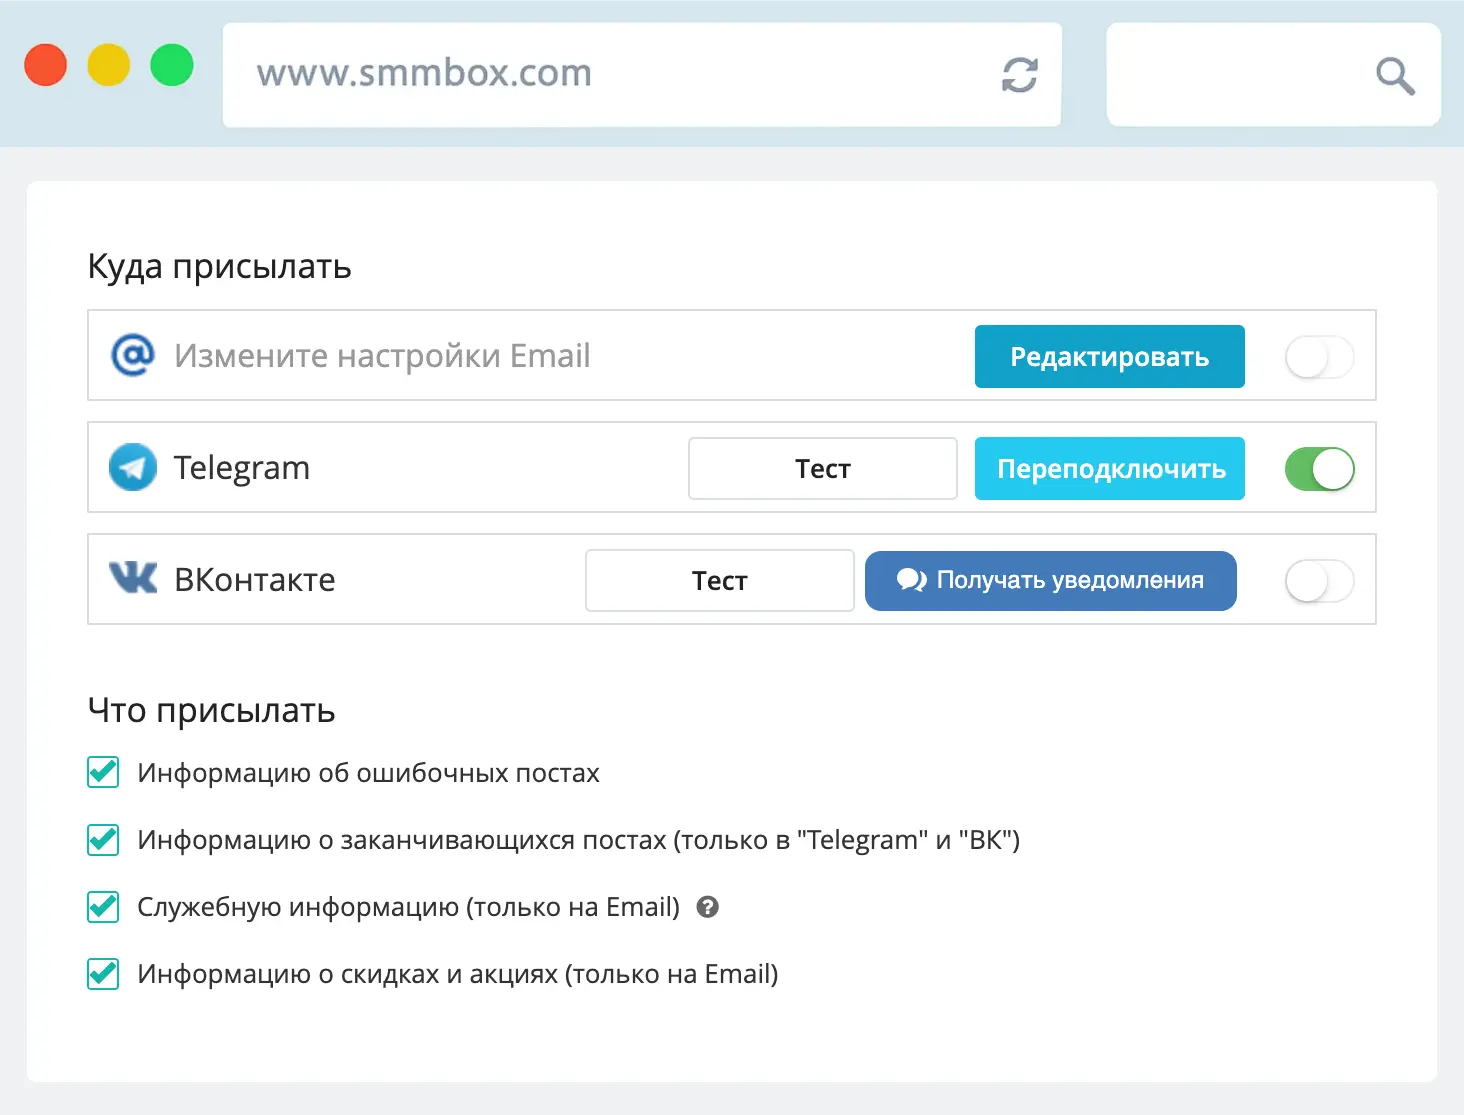Click the Информацию о заканчивающихся постах label
The width and height of the screenshot is (1464, 1115).
(x=578, y=840)
